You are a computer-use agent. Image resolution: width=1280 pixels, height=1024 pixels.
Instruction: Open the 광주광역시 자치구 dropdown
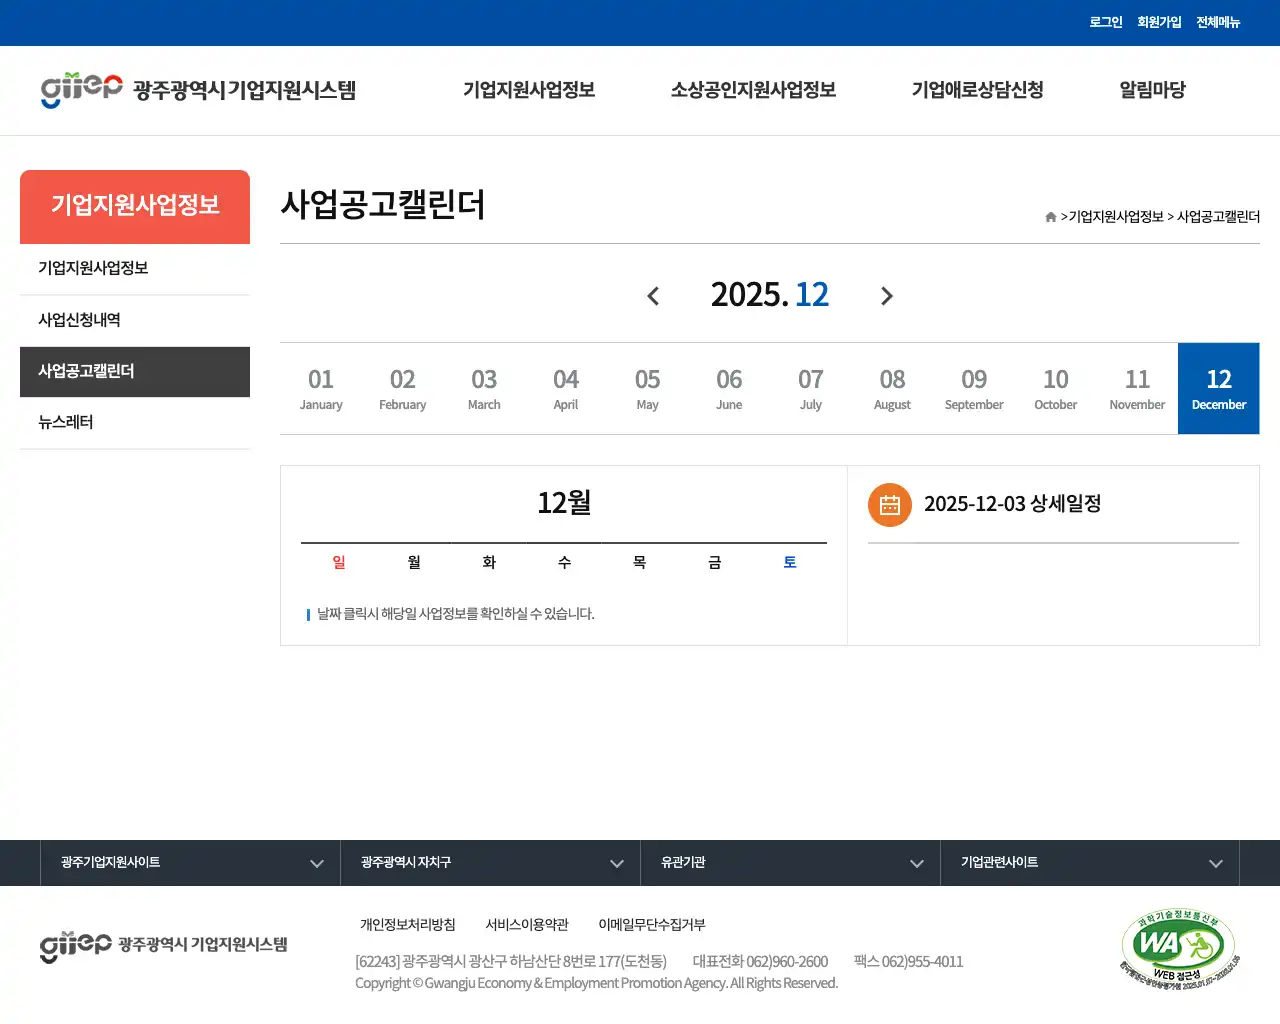pyautogui.click(x=489, y=862)
